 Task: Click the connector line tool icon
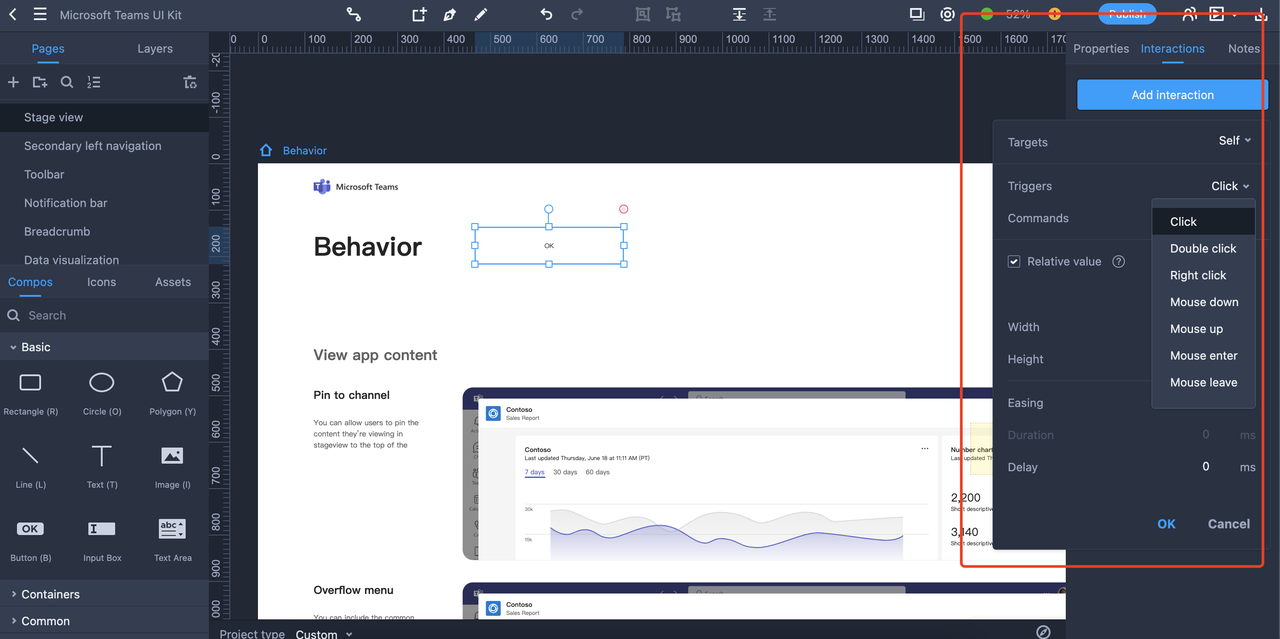354,14
